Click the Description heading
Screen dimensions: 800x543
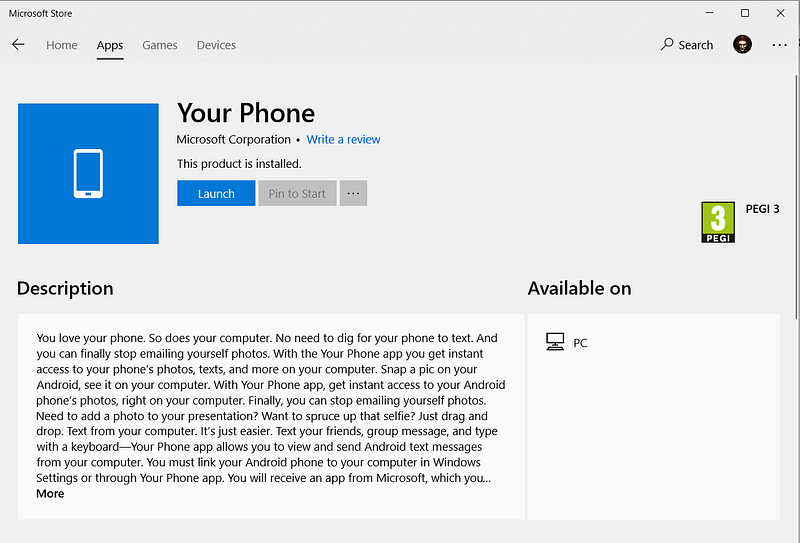click(x=65, y=288)
